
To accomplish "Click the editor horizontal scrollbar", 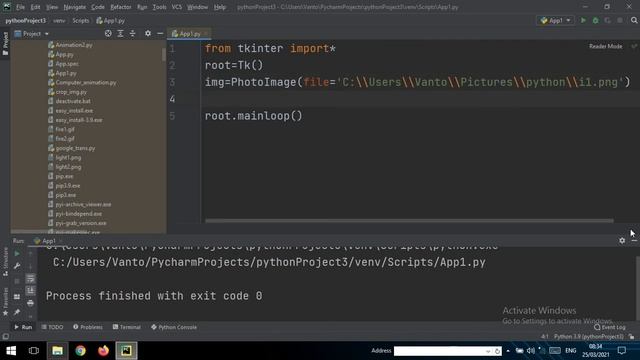I will click(409, 221).
